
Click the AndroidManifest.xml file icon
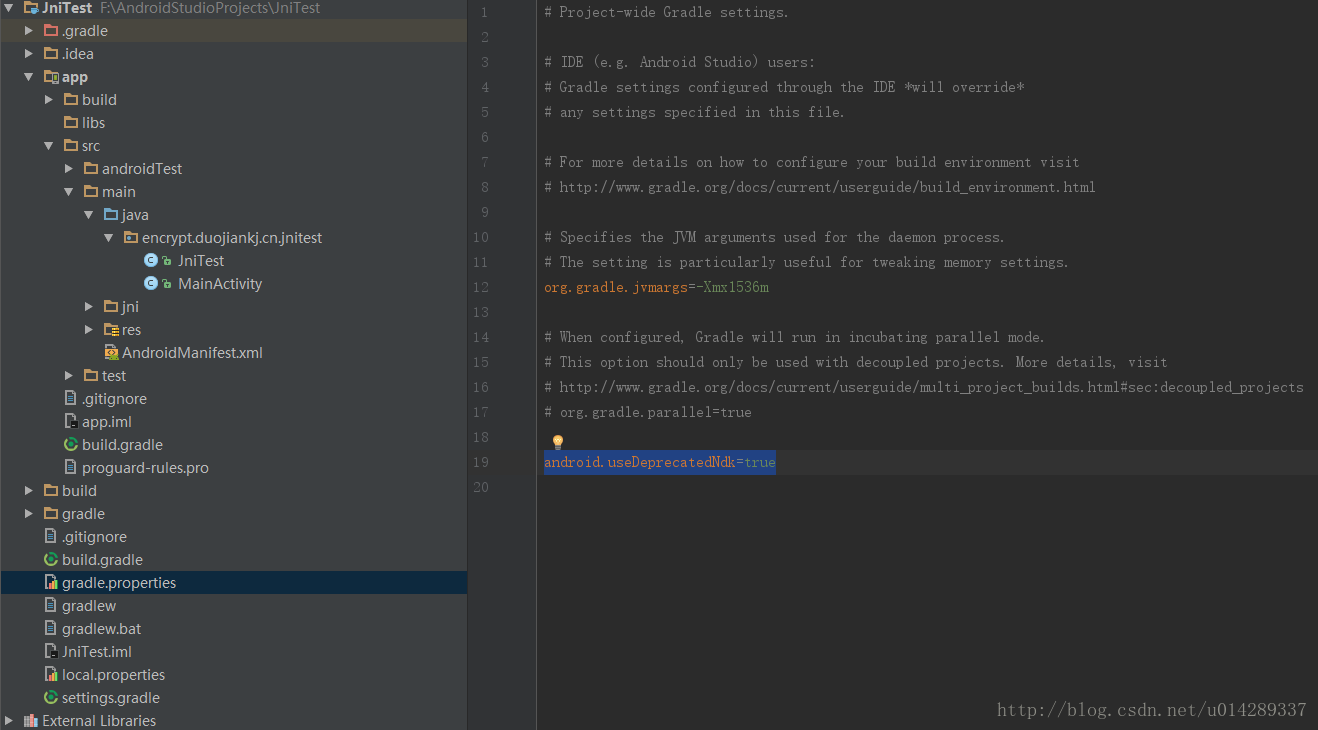click(x=111, y=353)
